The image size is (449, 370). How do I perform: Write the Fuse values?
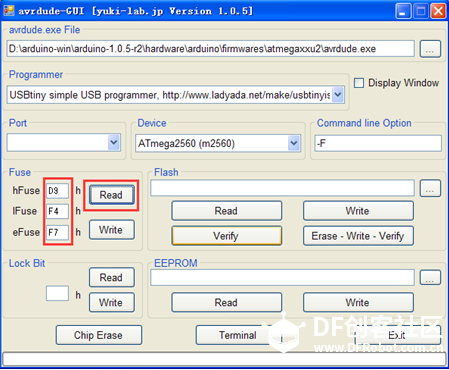pos(111,230)
